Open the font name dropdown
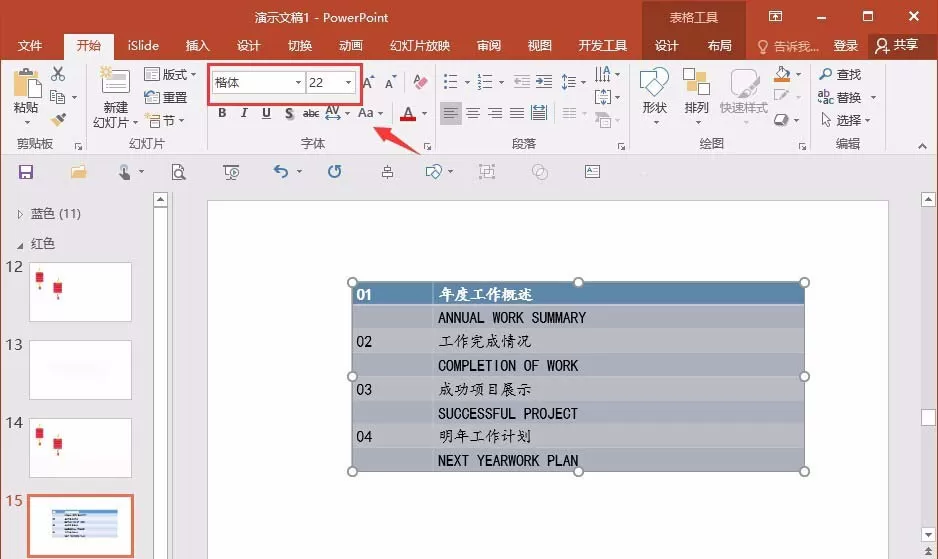The image size is (938, 559). [x=298, y=83]
